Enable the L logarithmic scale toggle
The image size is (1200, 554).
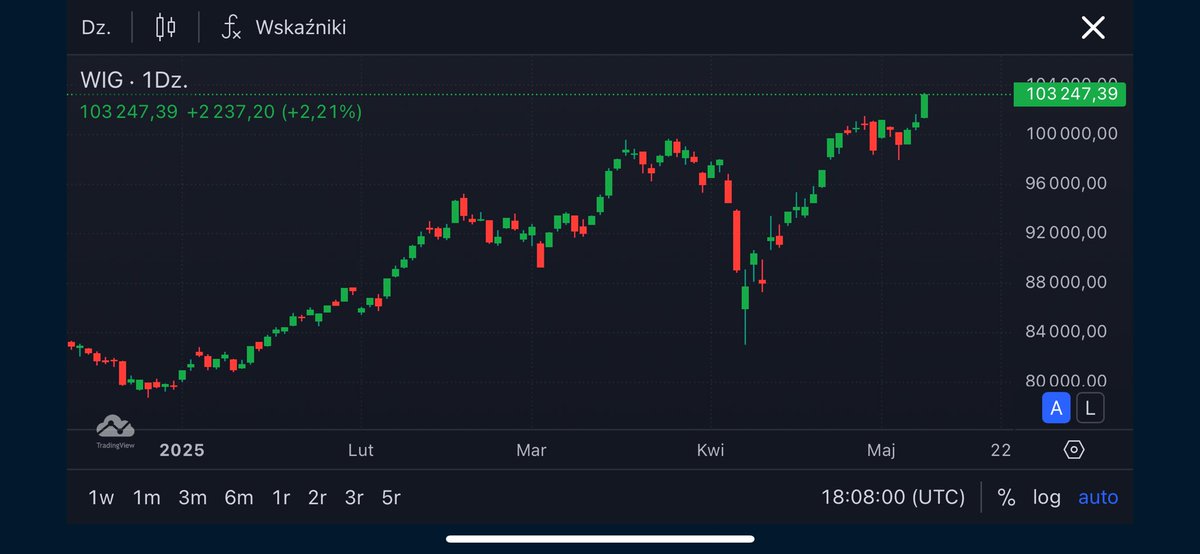pos(1090,408)
